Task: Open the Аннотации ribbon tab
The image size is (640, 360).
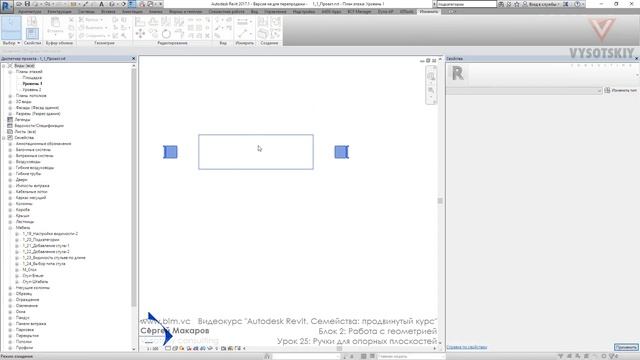Action: click(132, 12)
